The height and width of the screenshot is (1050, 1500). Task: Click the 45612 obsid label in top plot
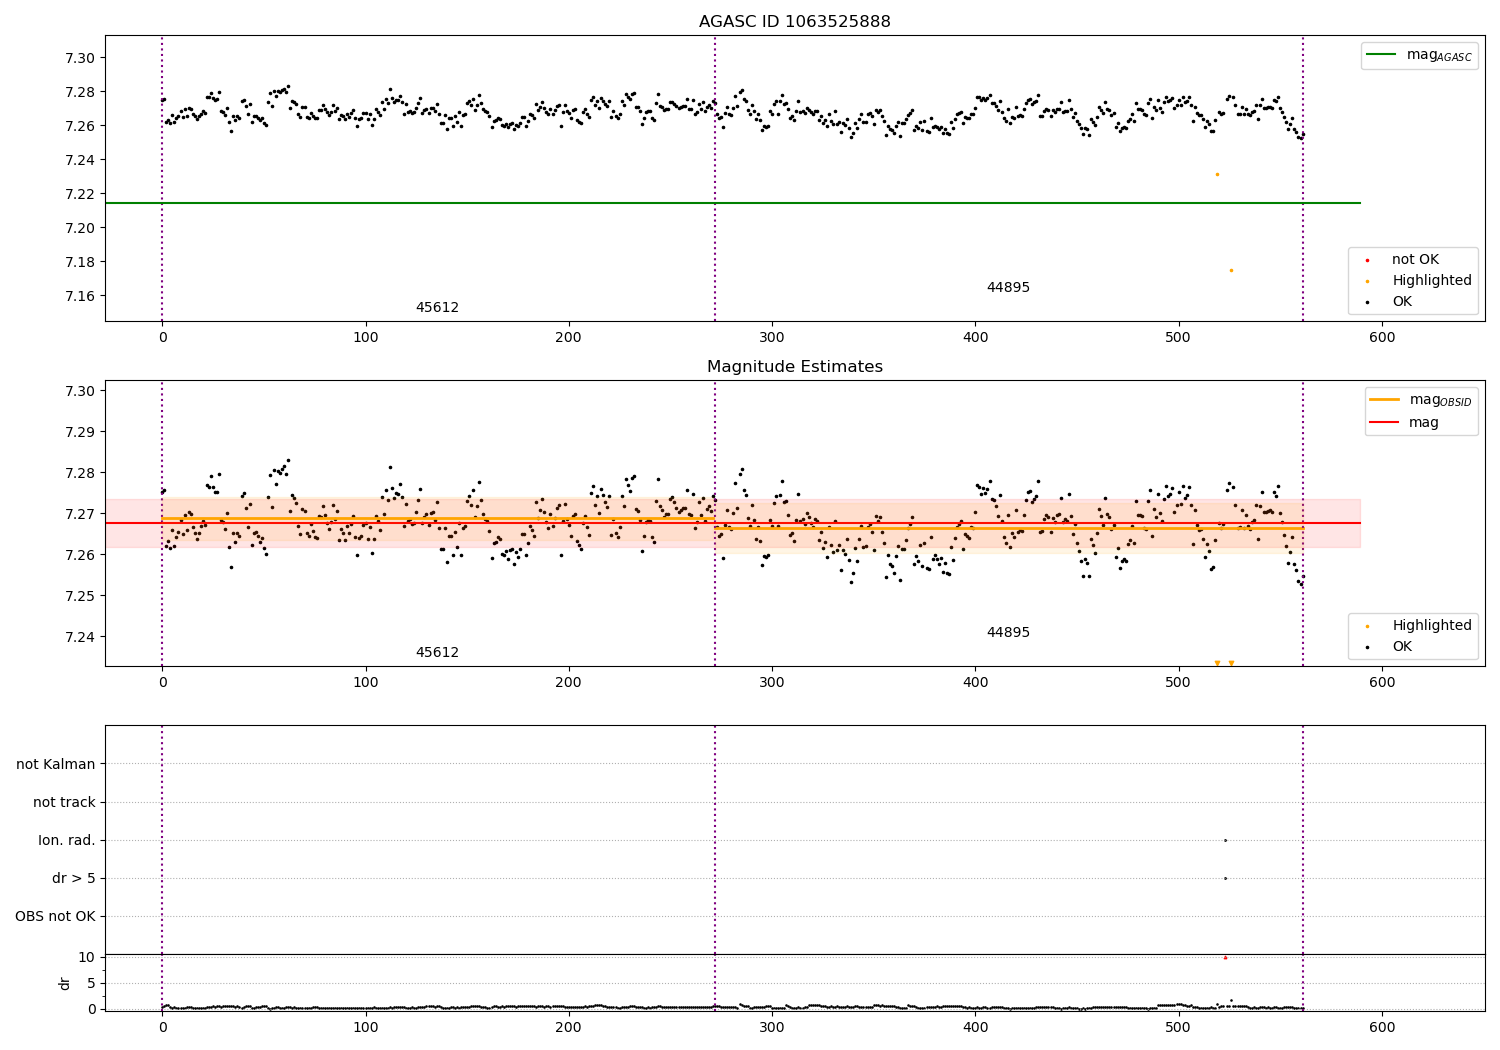pos(437,308)
